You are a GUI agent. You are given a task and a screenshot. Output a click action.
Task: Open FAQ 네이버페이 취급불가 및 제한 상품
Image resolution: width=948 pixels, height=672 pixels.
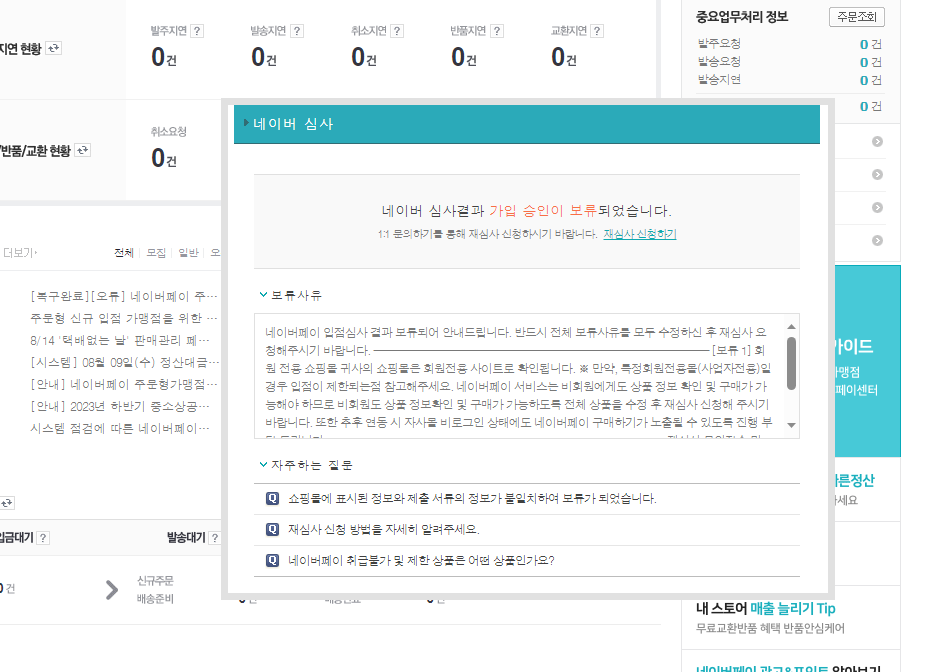click(421, 560)
